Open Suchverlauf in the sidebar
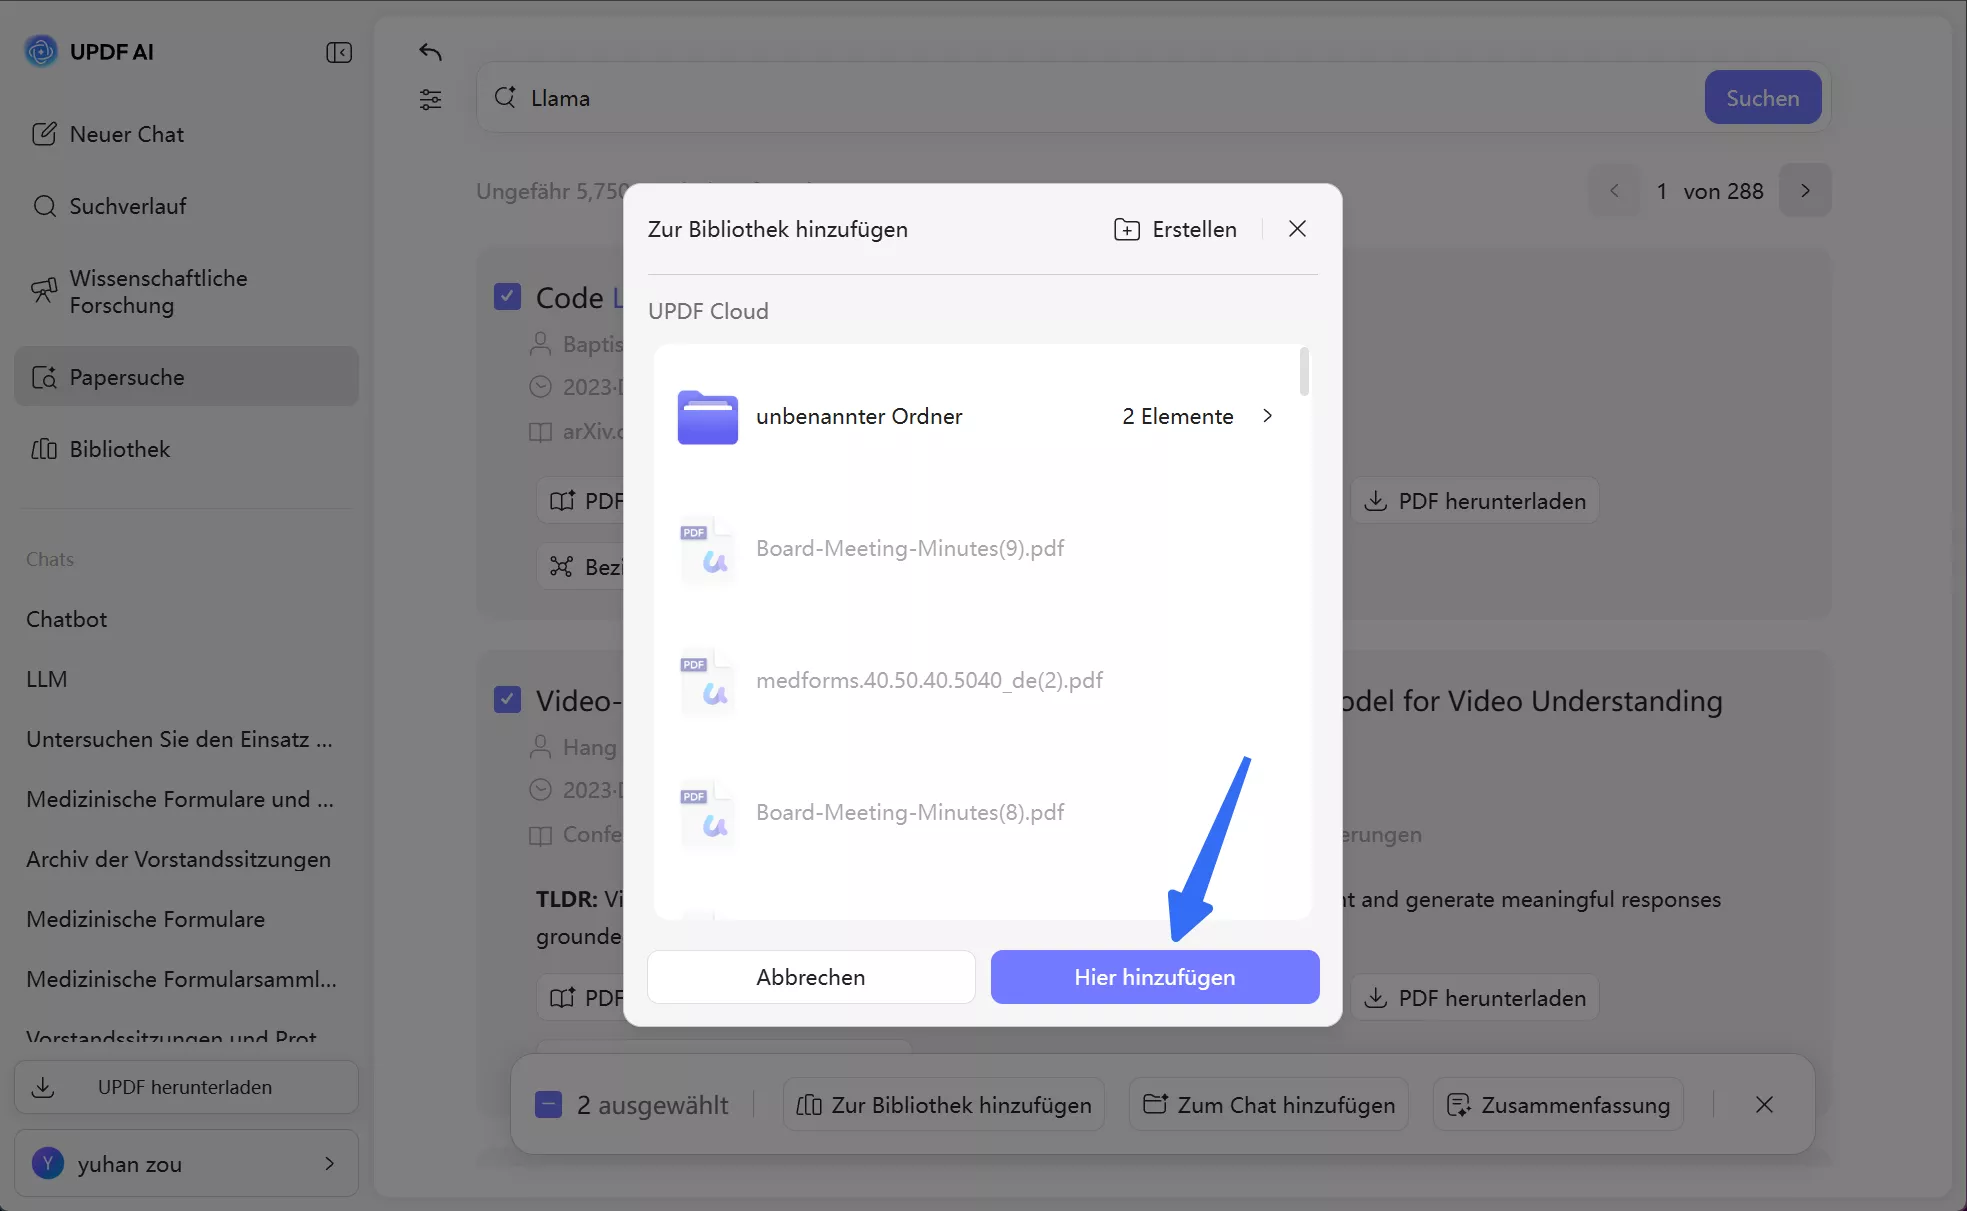 click(128, 206)
